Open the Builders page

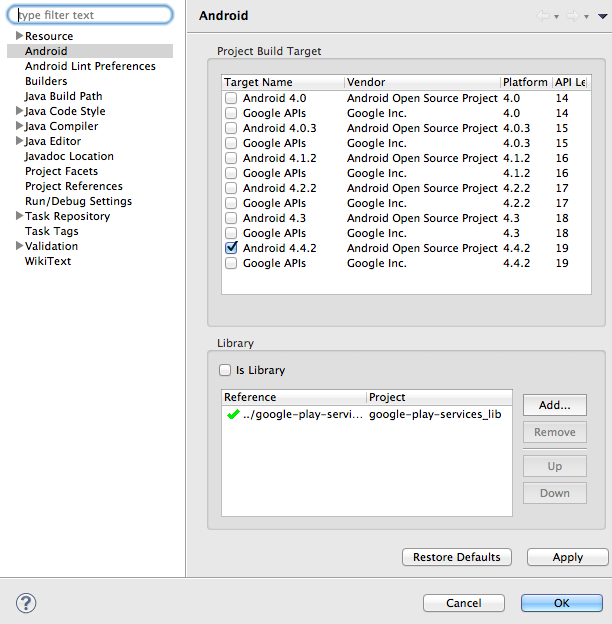pos(46,81)
